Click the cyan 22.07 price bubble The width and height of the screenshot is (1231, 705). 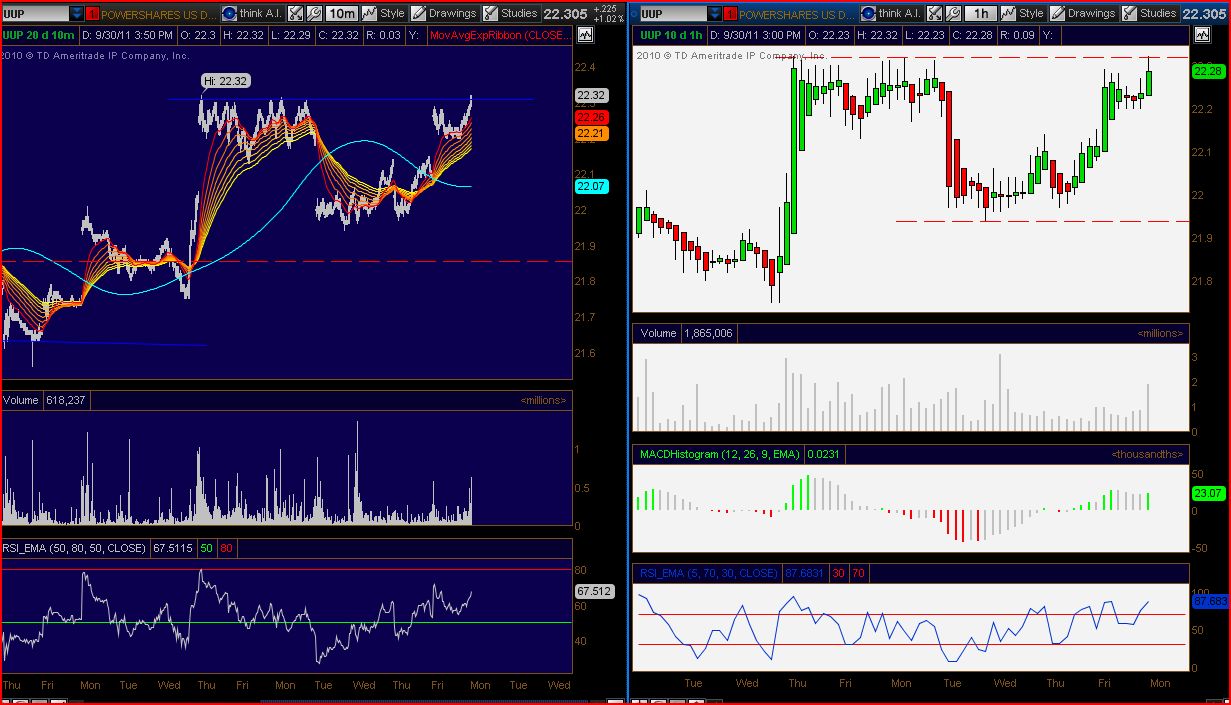[590, 186]
